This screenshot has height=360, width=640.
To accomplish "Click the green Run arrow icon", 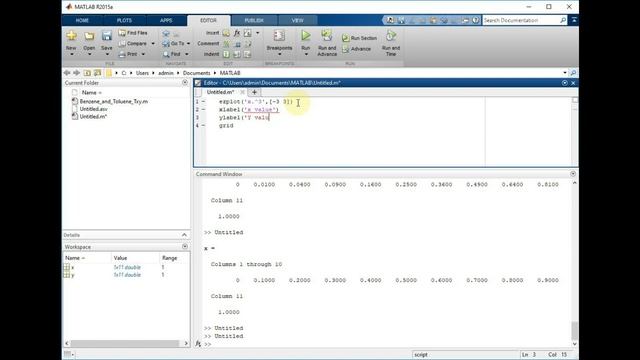I will [x=306, y=36].
